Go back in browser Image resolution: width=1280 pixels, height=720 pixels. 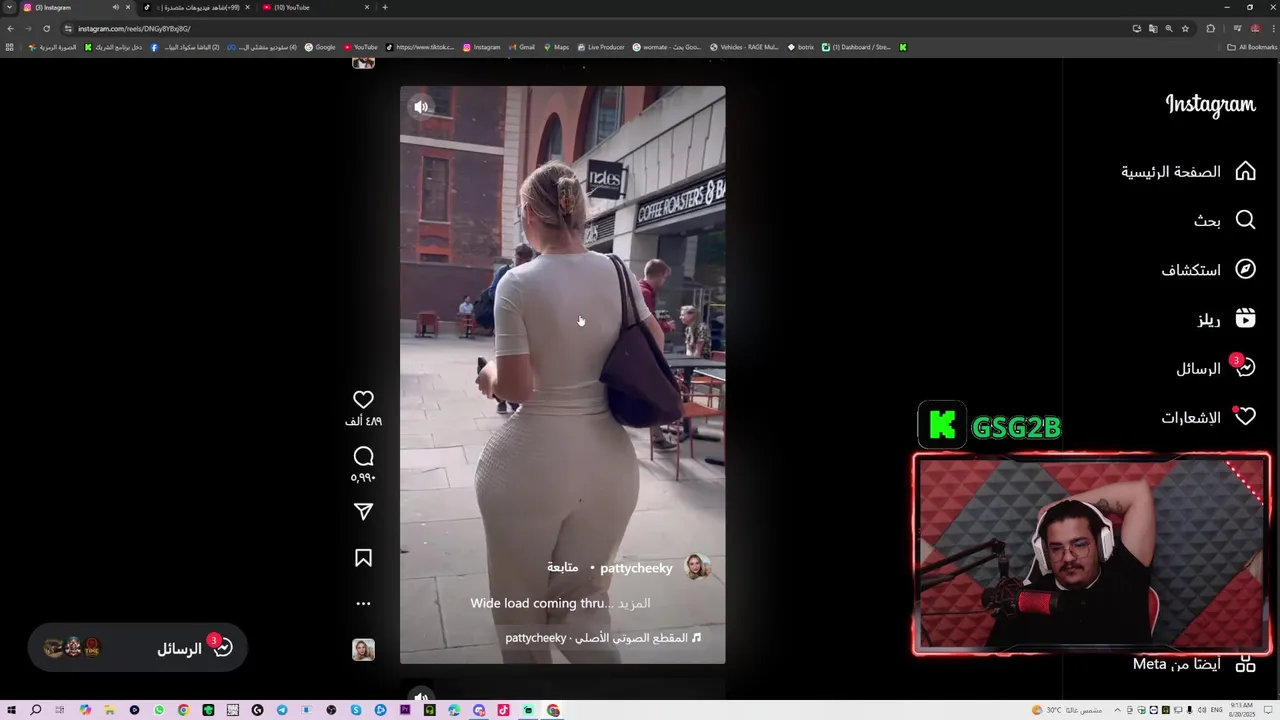[11, 29]
